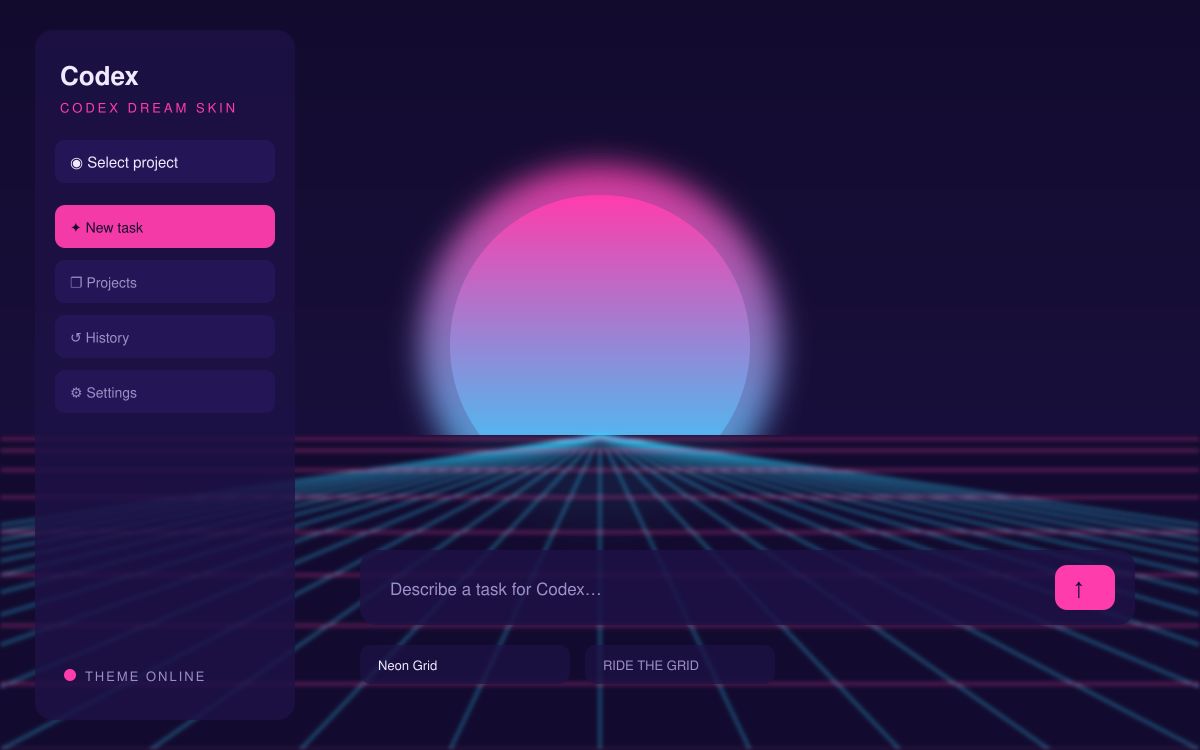Start a New task
Screen dimensions: 1200x750
tap(165, 227)
